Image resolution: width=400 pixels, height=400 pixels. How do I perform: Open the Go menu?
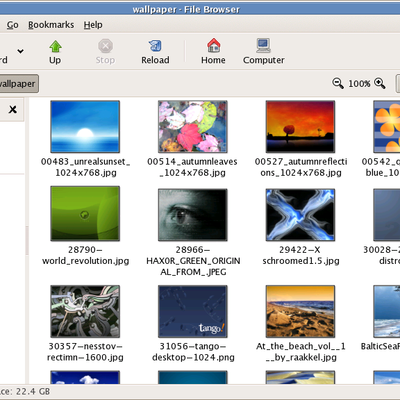pyautogui.click(x=13, y=25)
